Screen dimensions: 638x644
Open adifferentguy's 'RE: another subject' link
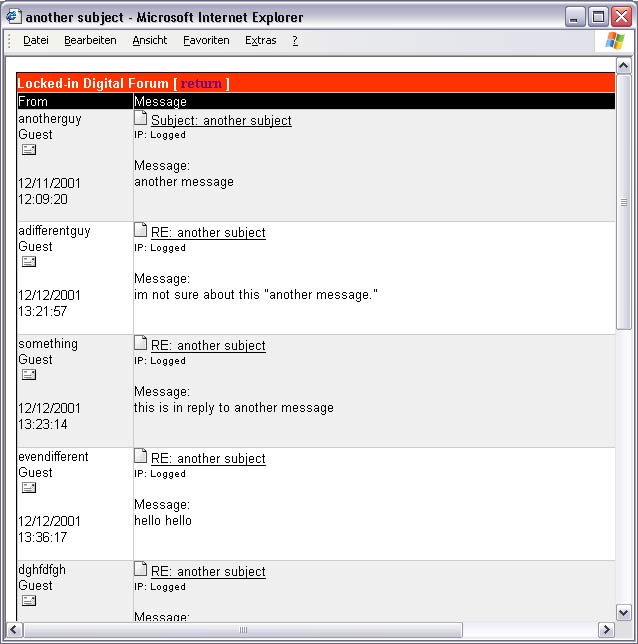tap(208, 232)
